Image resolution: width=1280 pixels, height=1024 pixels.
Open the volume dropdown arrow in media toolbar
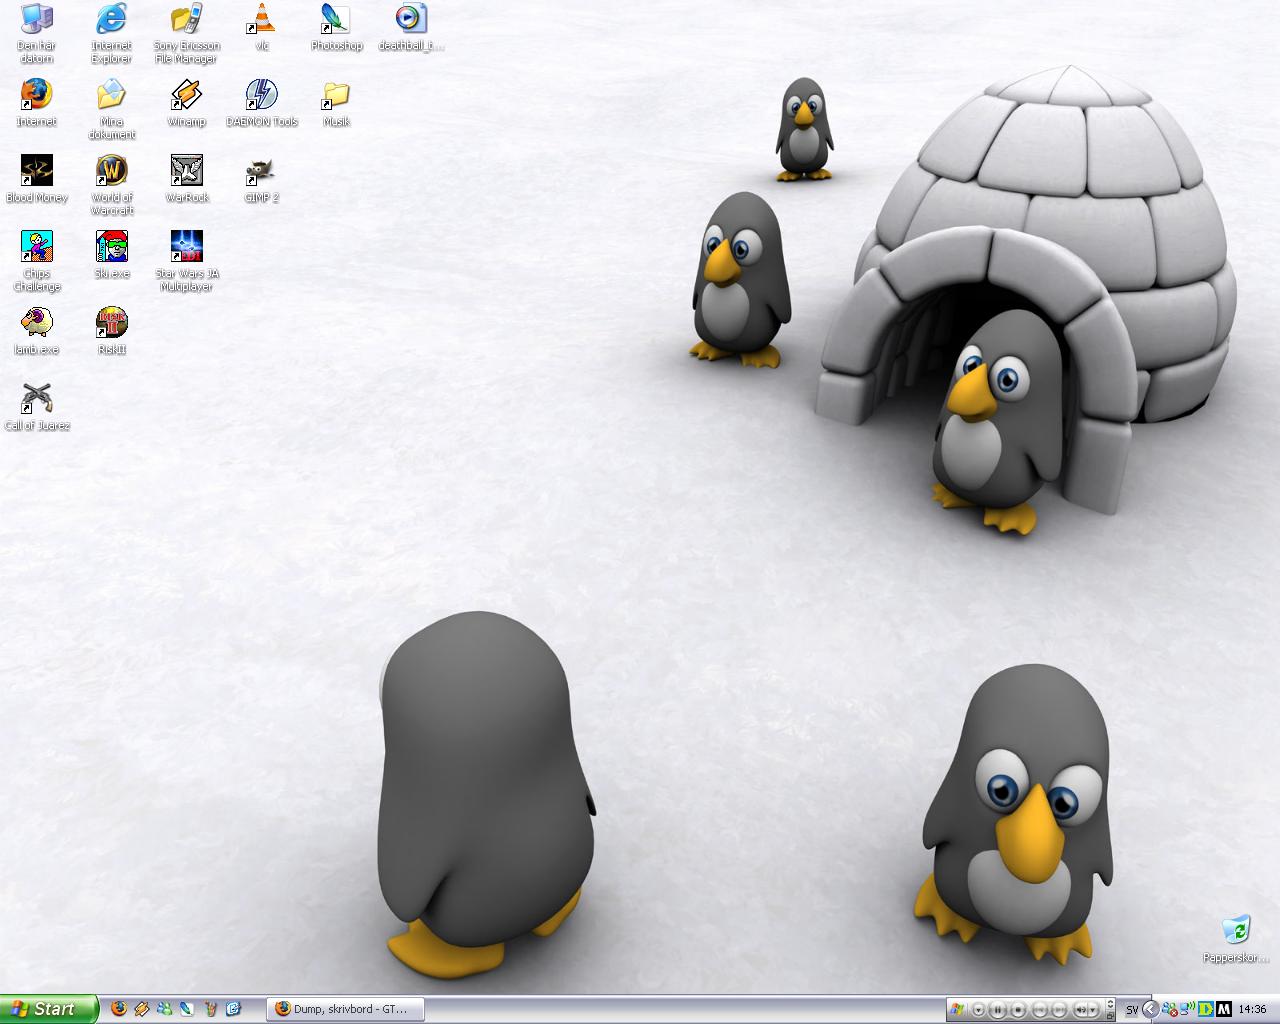coord(1093,1009)
